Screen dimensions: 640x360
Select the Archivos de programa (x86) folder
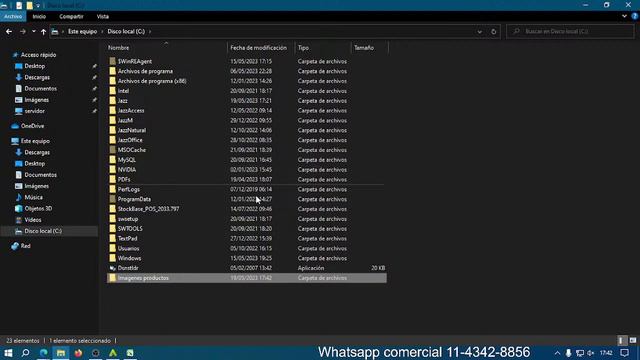[152, 81]
